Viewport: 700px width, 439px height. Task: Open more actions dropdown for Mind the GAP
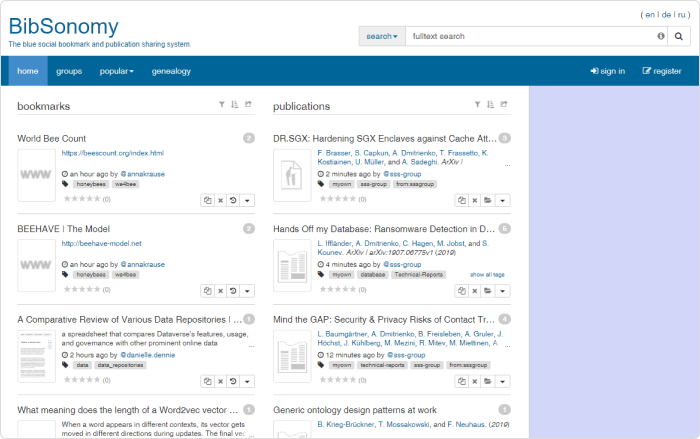coord(503,381)
